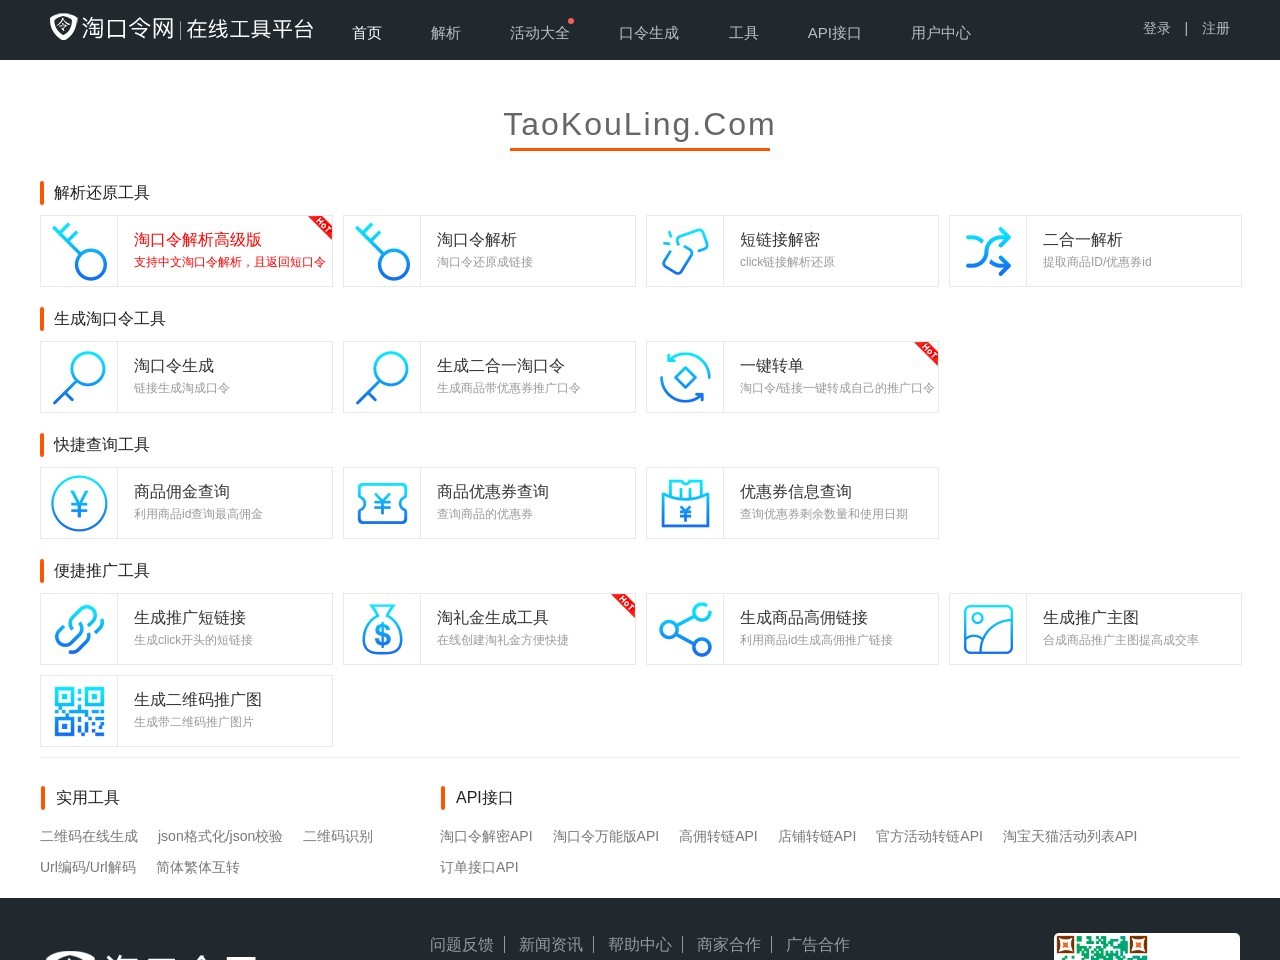Open the coupon ticket icon for 商品优惠券查询
The image size is (1280, 960).
pos(382,503)
